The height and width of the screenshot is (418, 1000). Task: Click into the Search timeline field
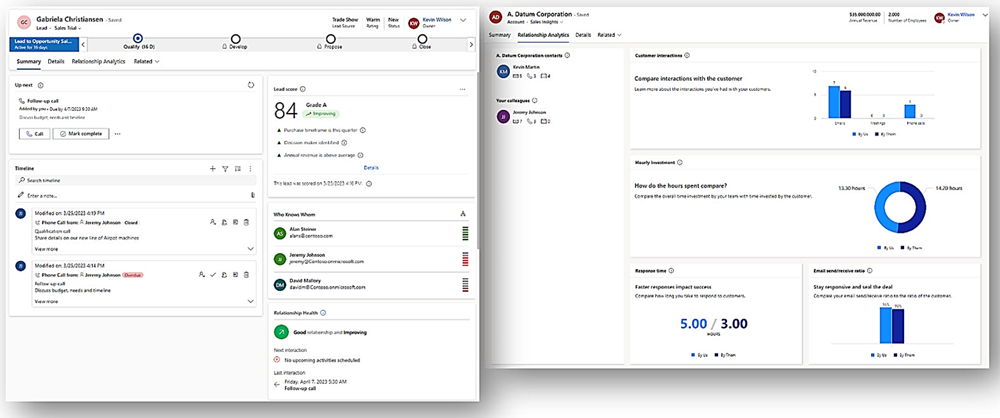120,181
